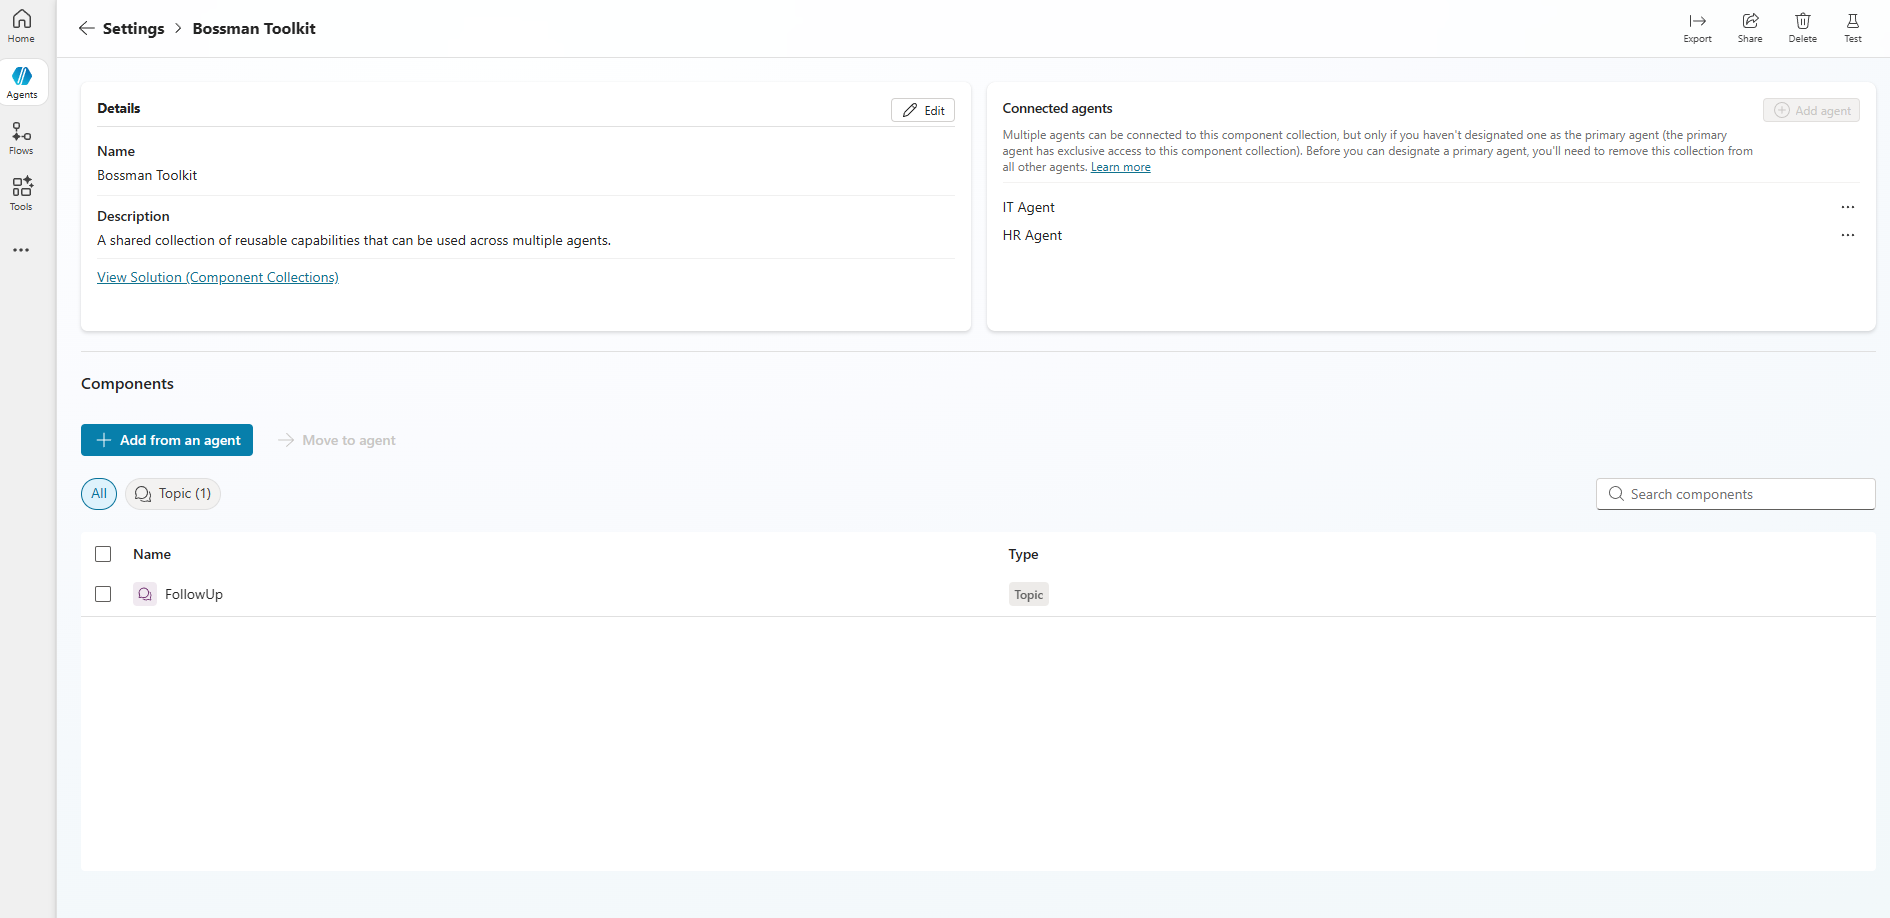Screen dimensions: 1890x918
Task: Click the Add agent button
Action: pyautogui.click(x=1811, y=110)
